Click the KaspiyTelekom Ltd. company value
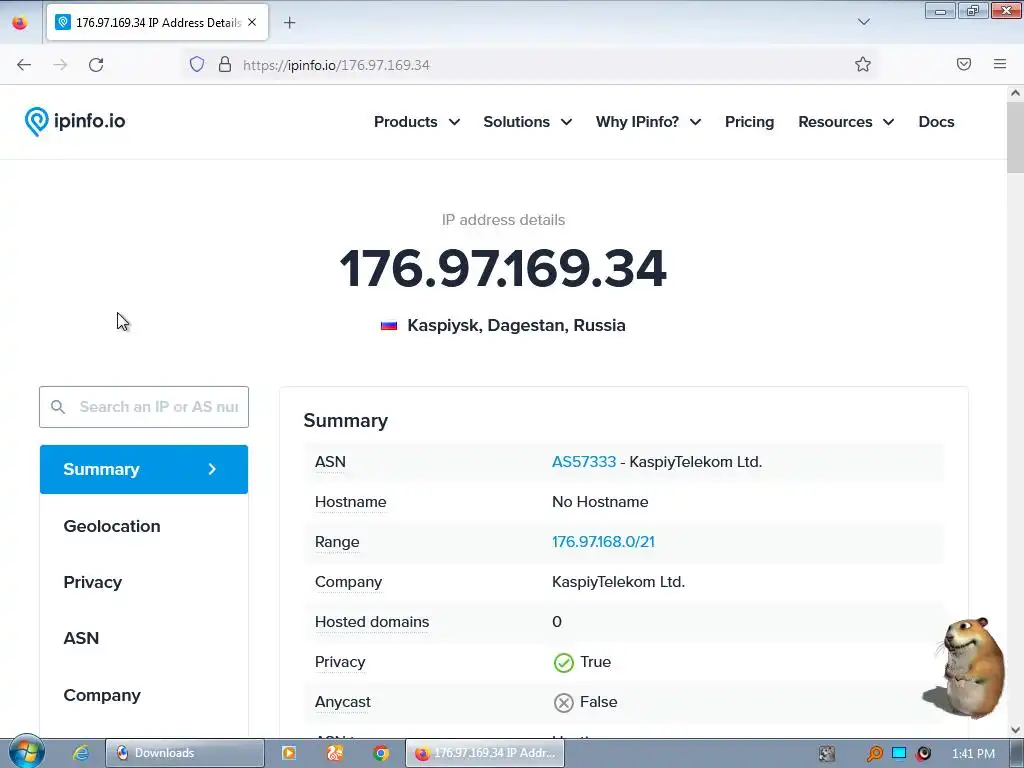The image size is (1024, 768). [618, 582]
